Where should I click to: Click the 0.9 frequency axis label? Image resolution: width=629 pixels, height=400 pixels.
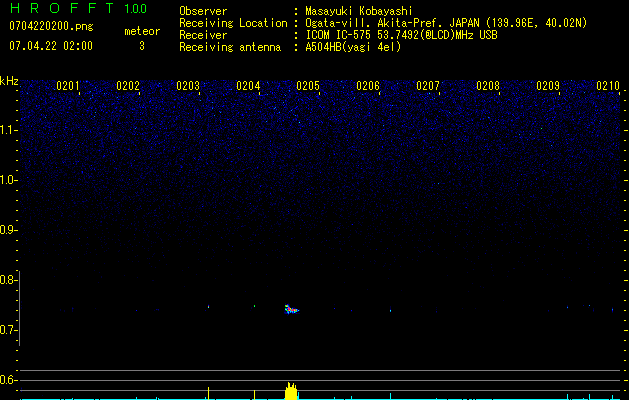click(x=9, y=230)
